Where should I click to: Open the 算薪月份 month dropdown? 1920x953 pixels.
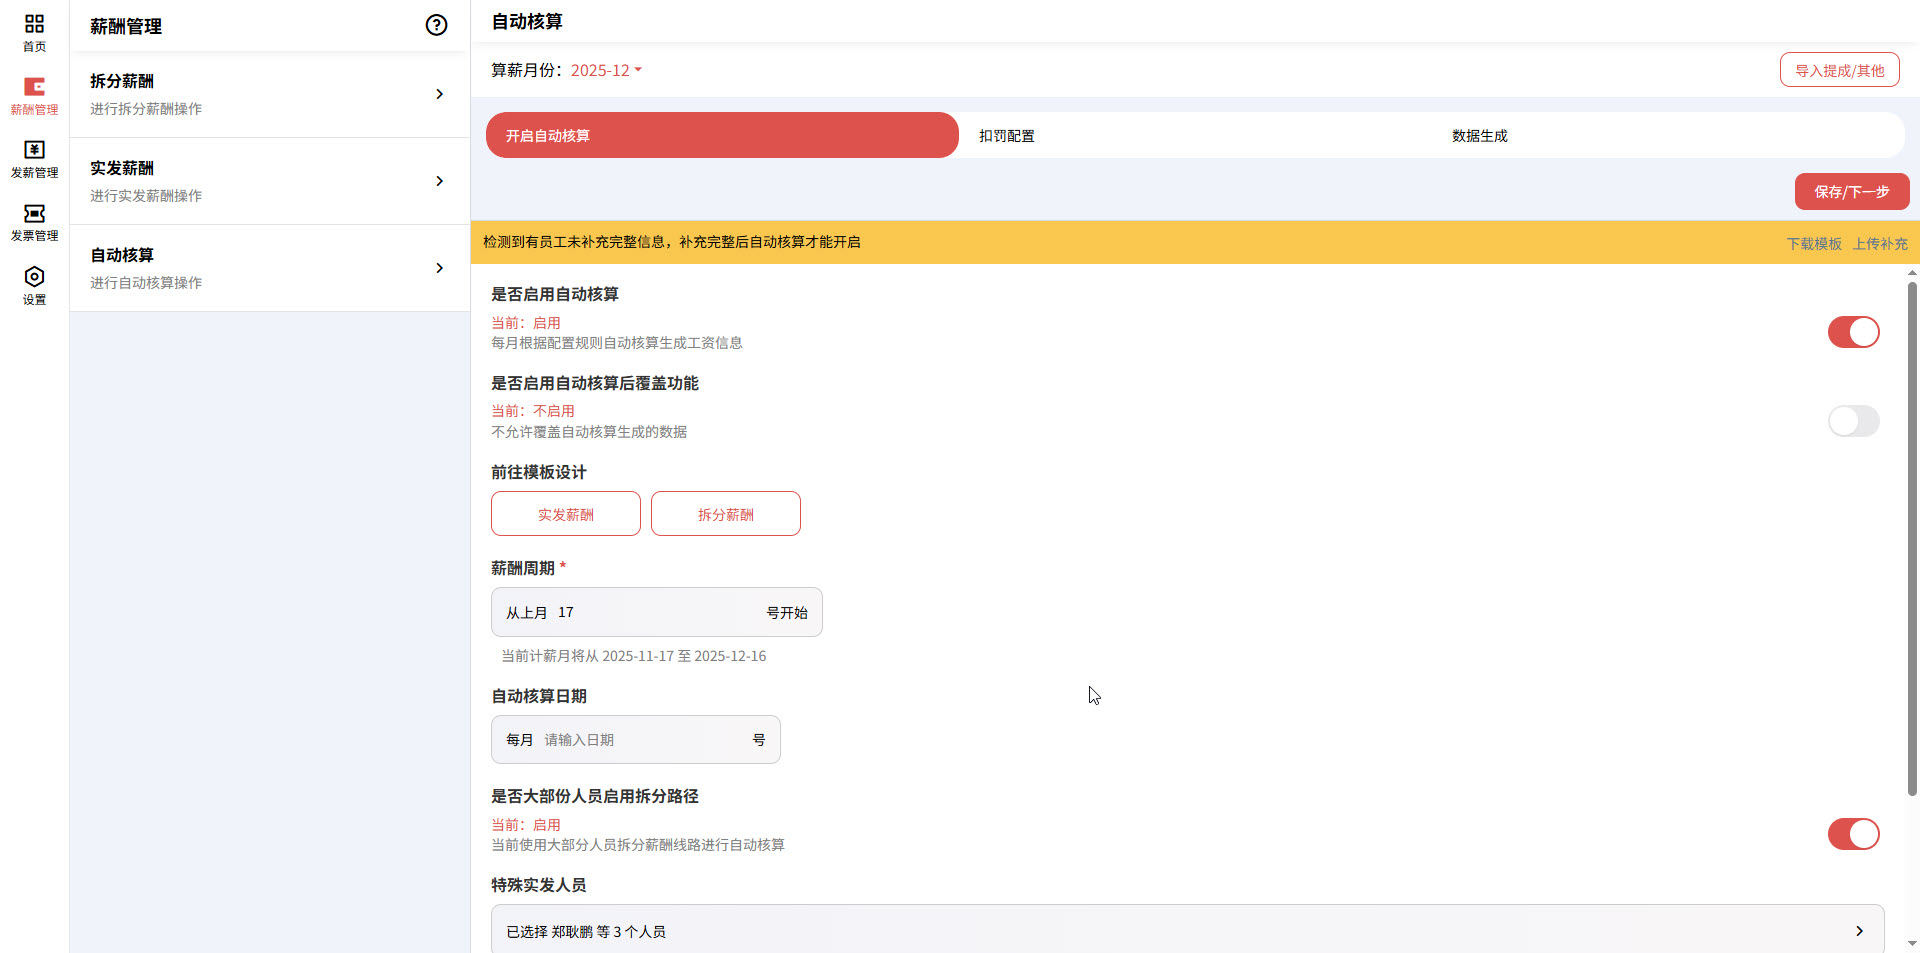coord(605,70)
